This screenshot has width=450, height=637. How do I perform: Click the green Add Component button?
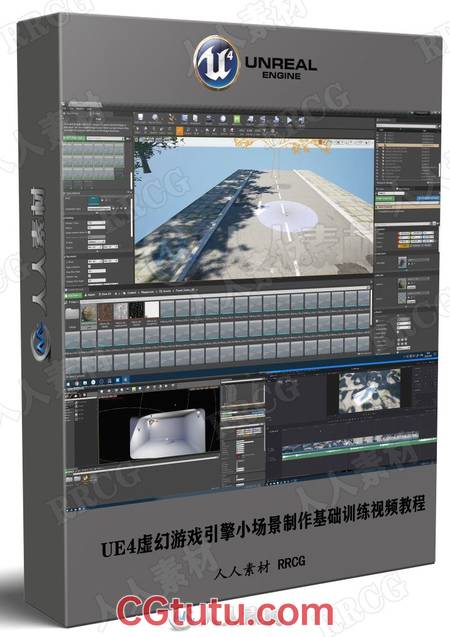click(385, 198)
